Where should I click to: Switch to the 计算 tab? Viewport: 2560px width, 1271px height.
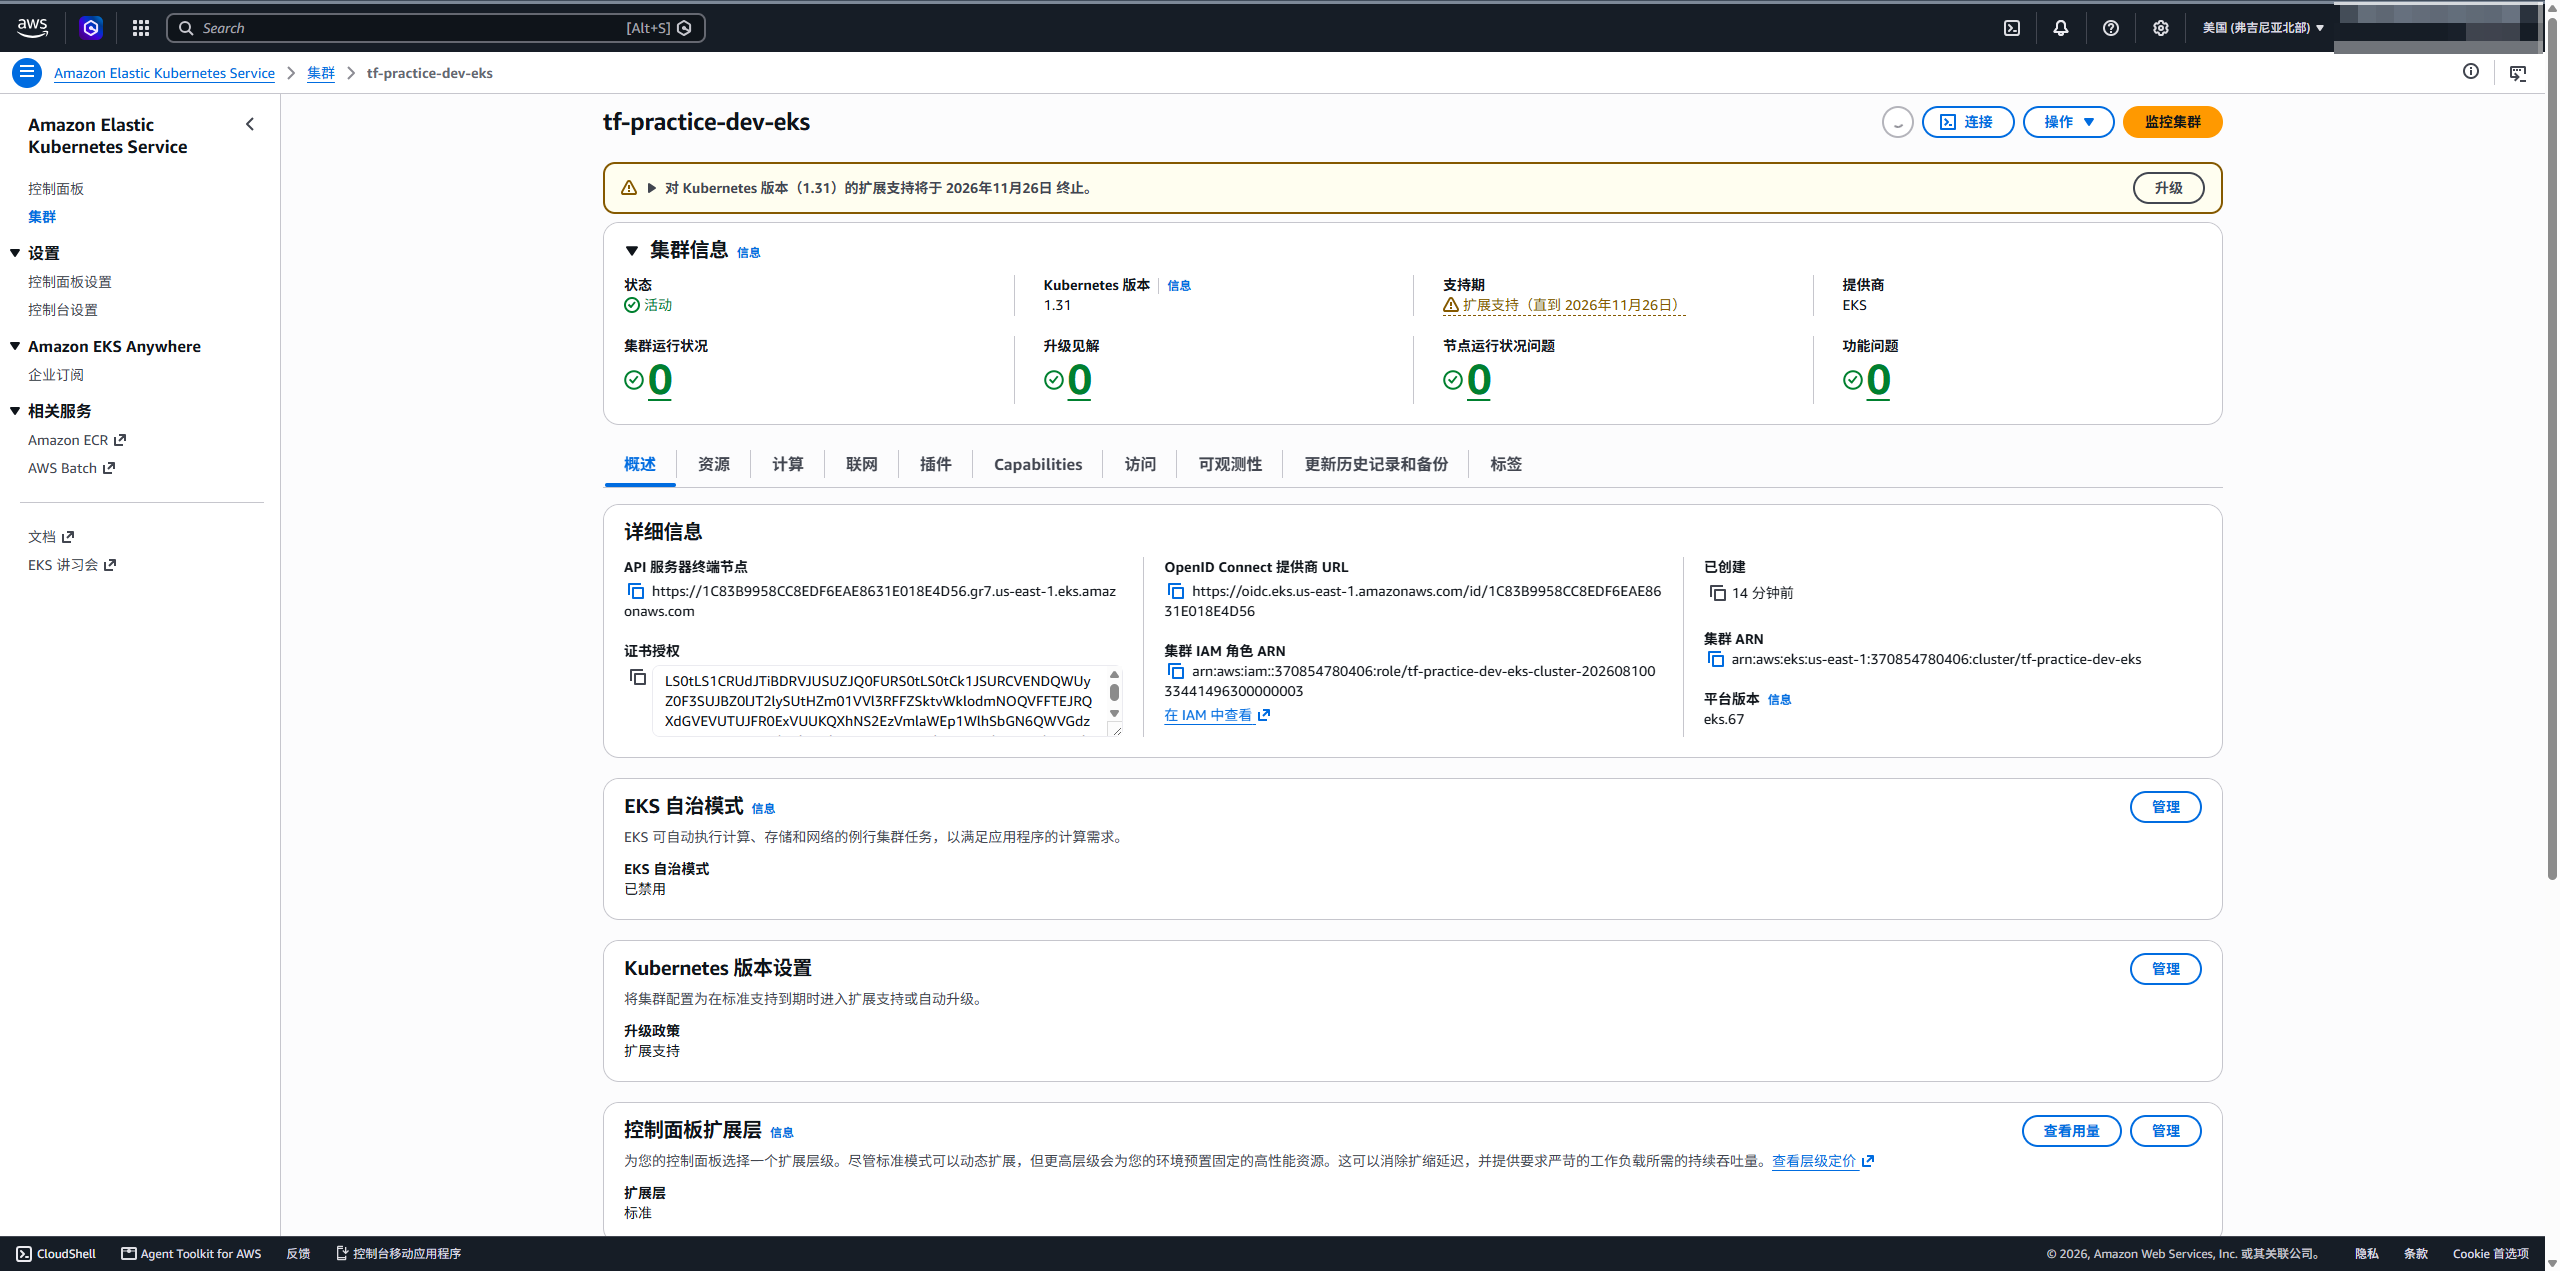[788, 464]
